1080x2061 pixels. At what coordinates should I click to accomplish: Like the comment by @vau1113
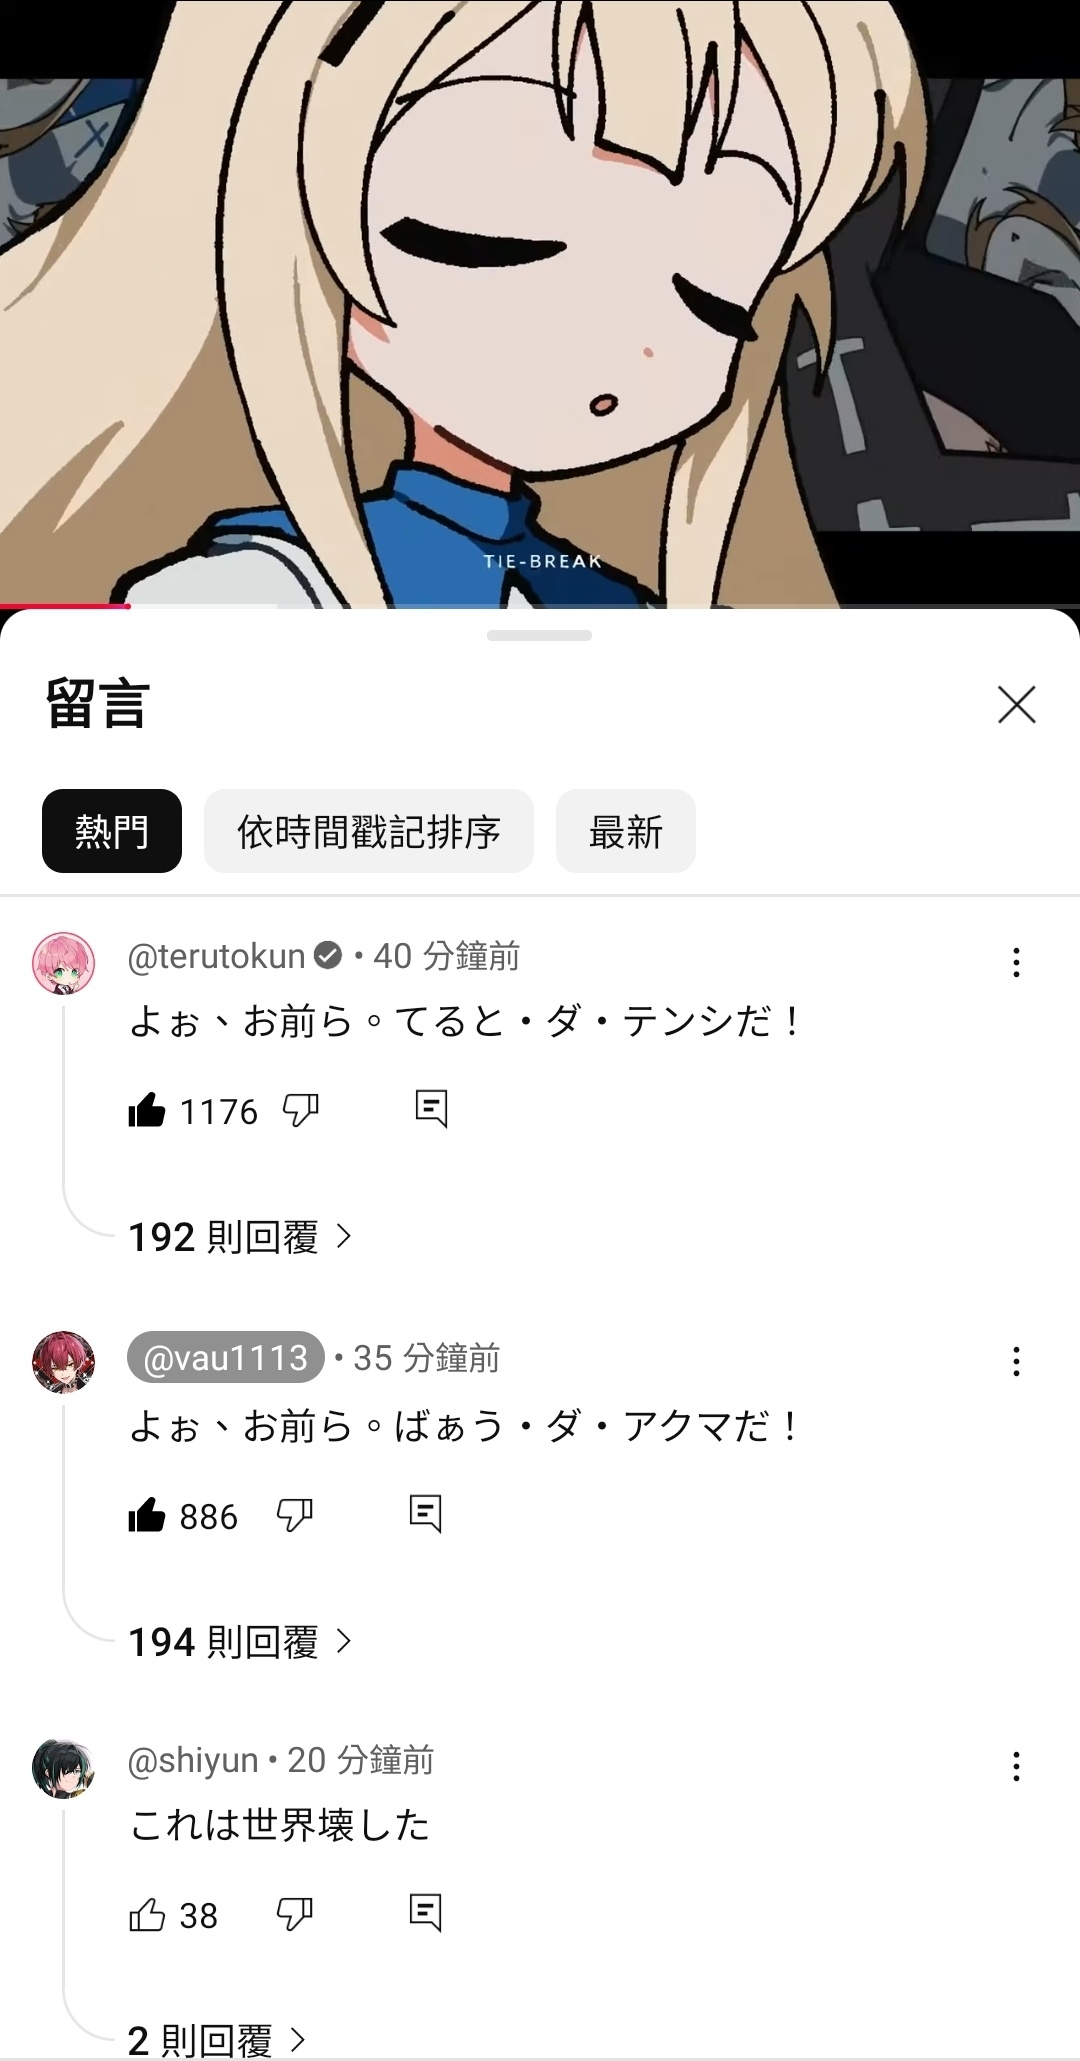point(147,1515)
